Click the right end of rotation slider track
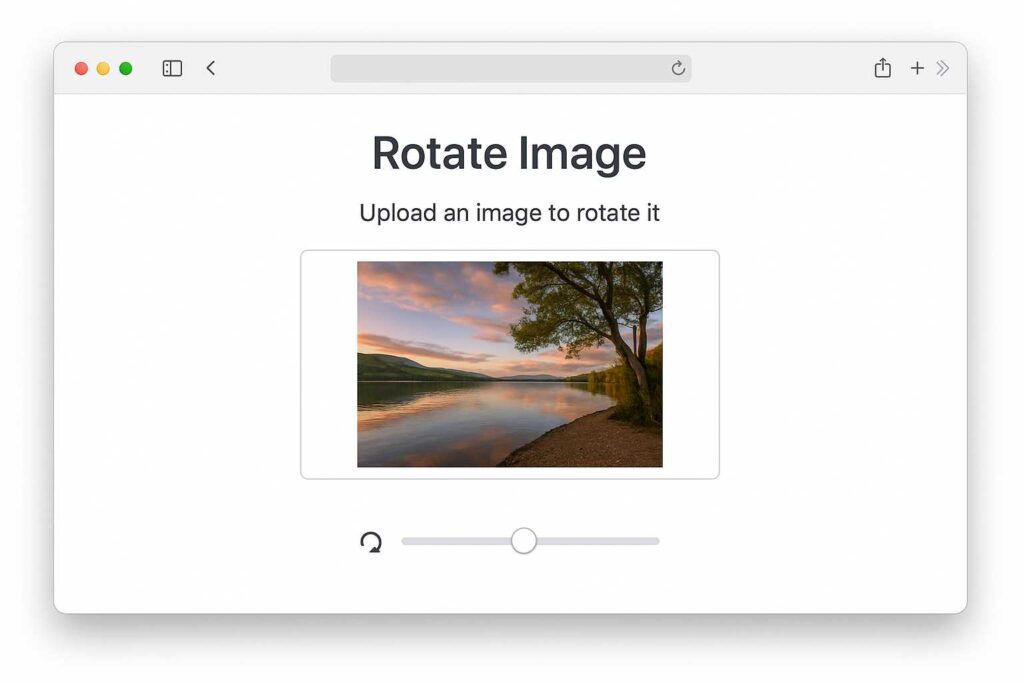 654,541
